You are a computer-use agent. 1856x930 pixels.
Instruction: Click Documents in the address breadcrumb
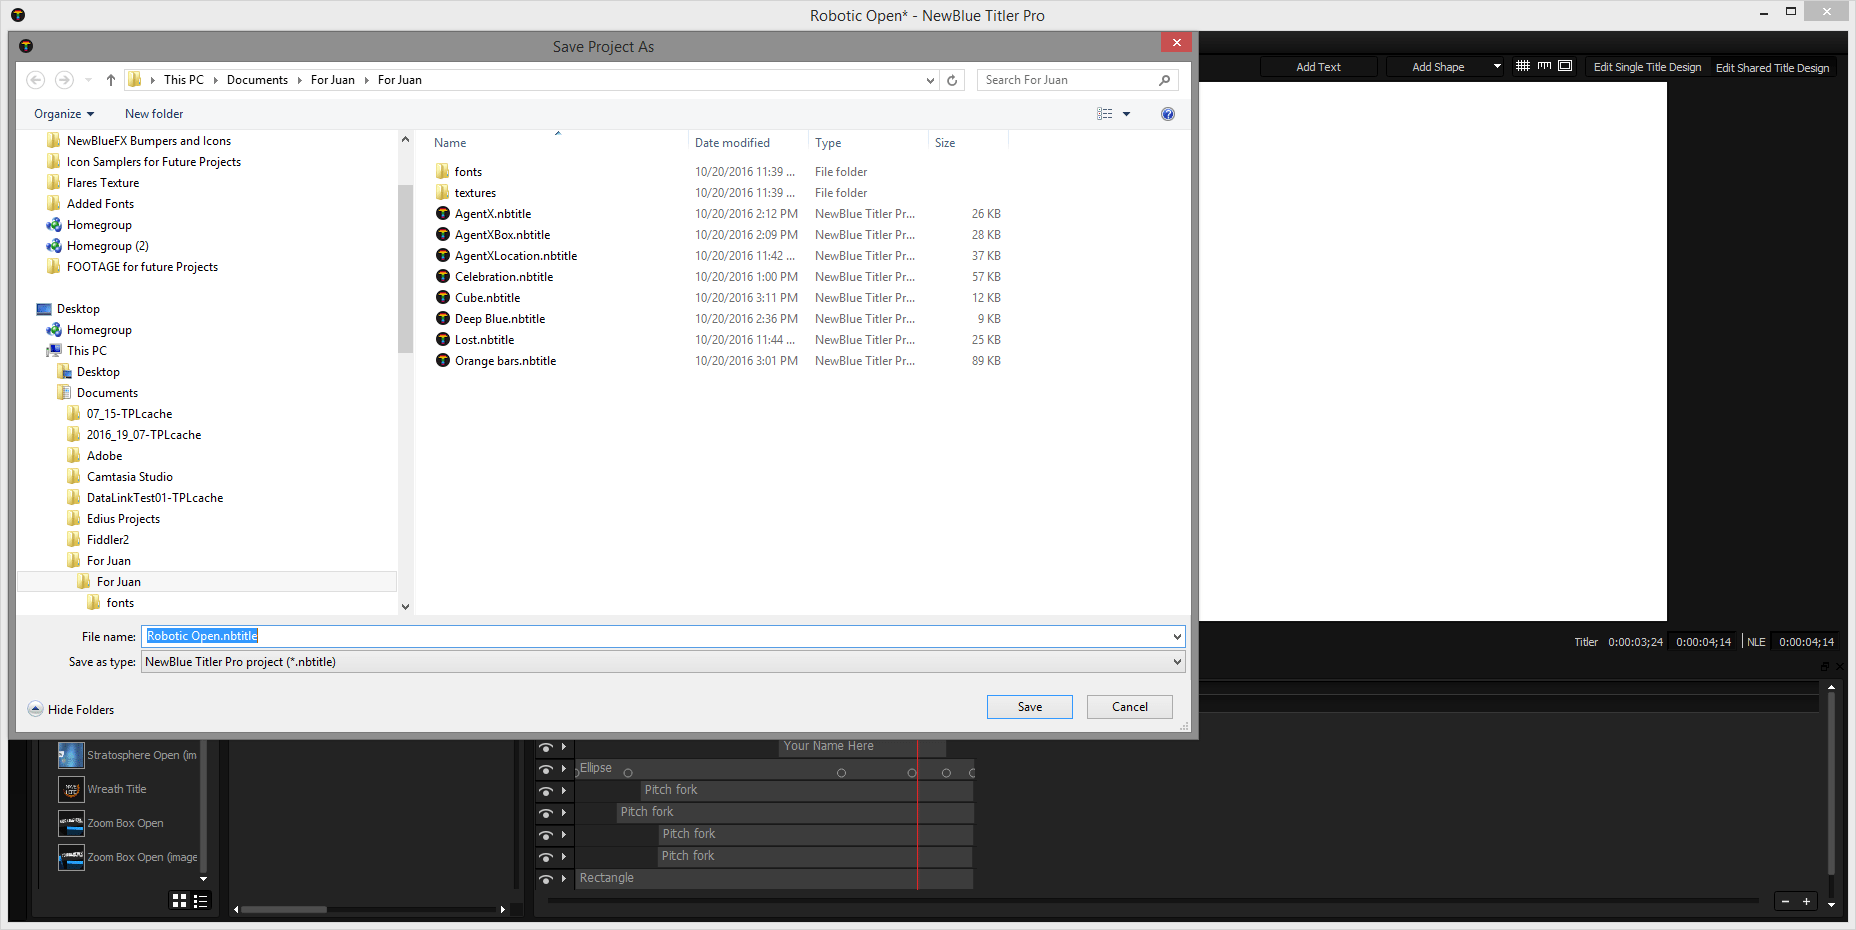click(x=257, y=80)
